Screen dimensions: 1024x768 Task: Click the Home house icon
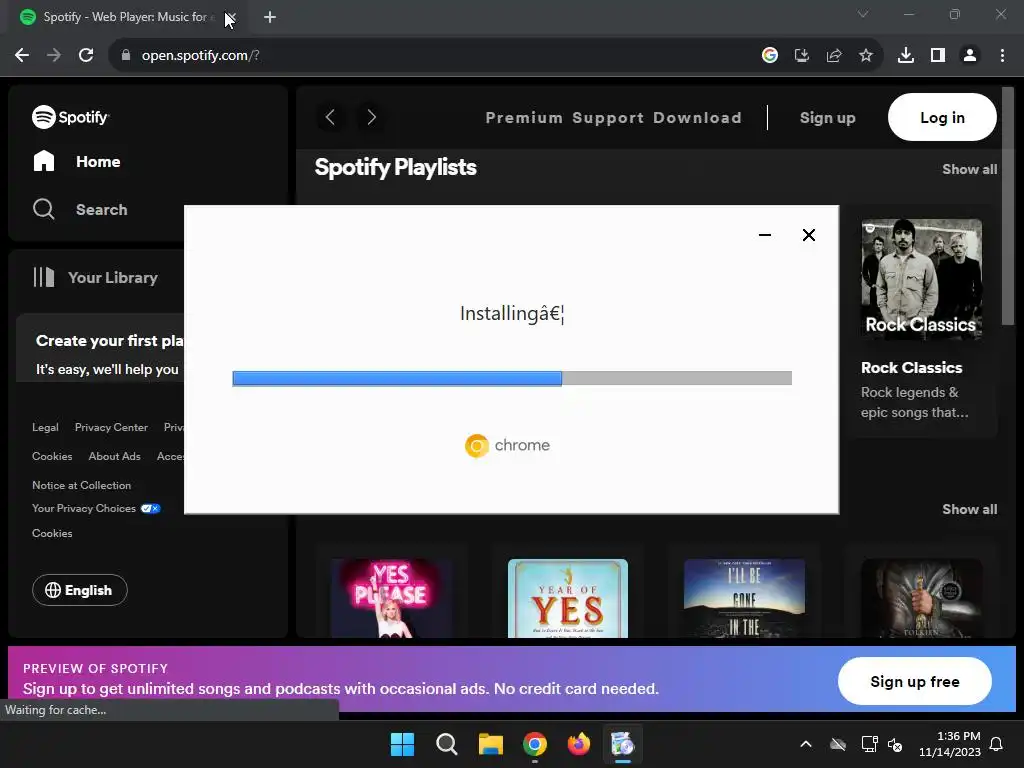pos(44,161)
